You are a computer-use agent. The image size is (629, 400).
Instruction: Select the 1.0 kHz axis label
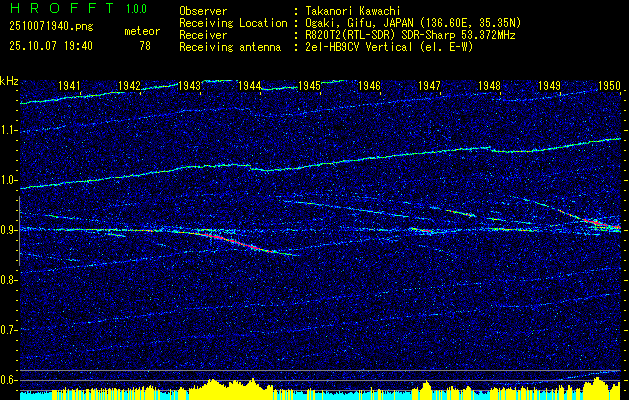[x=9, y=180]
